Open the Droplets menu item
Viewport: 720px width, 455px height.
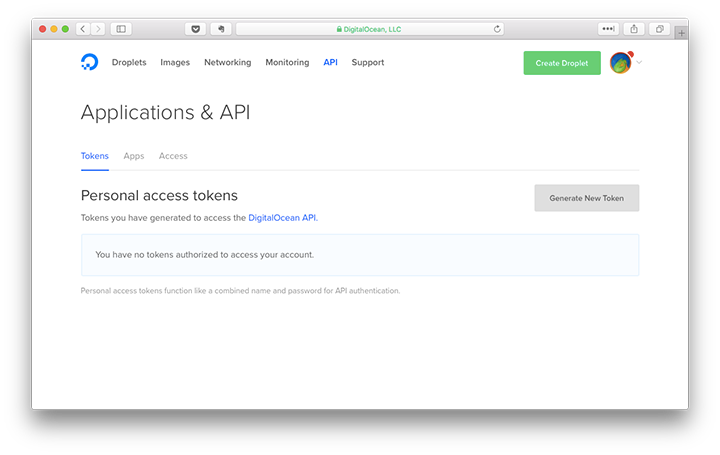click(129, 62)
